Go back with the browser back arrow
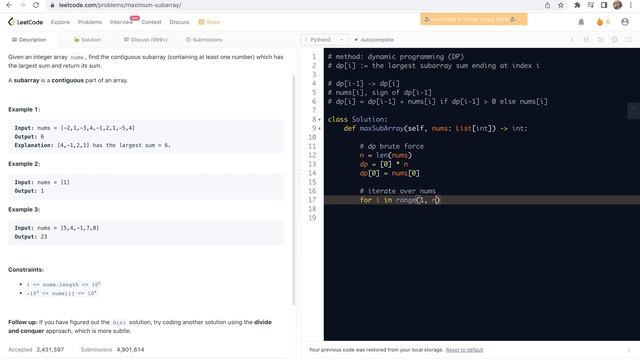Image resolution: width=640 pixels, height=360 pixels. click(x=9, y=5)
